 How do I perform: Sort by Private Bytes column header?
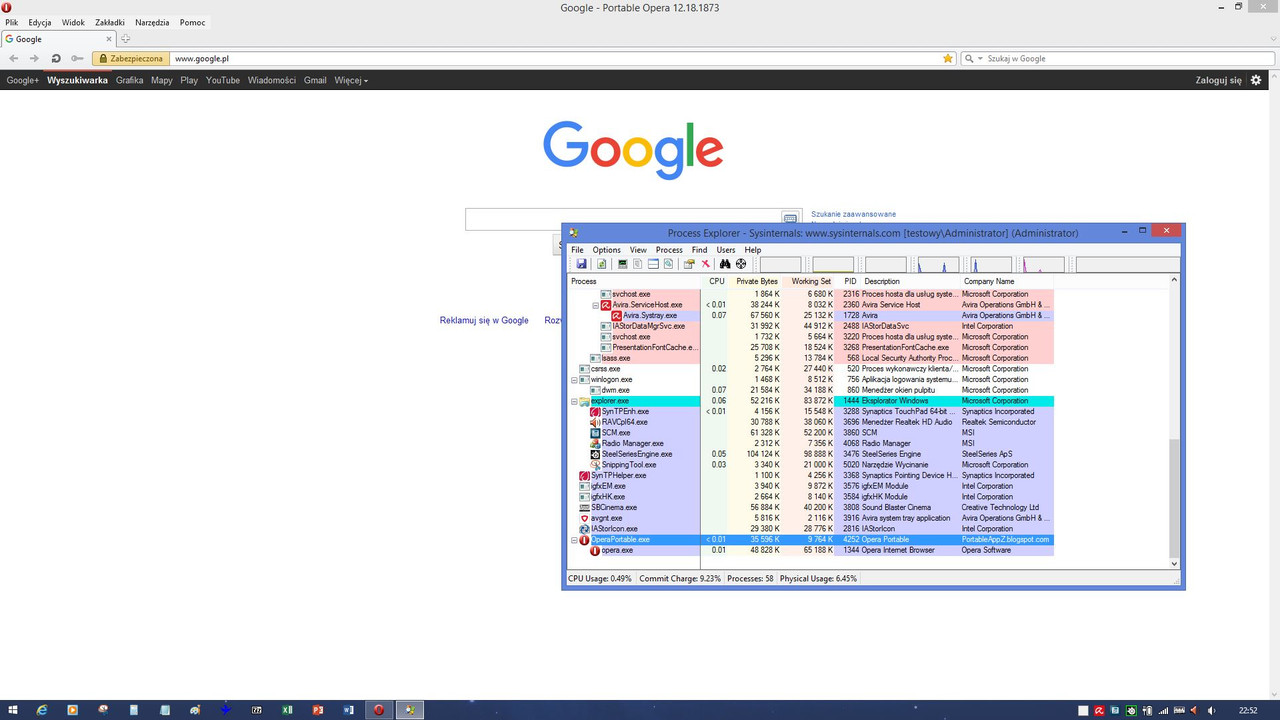(755, 281)
